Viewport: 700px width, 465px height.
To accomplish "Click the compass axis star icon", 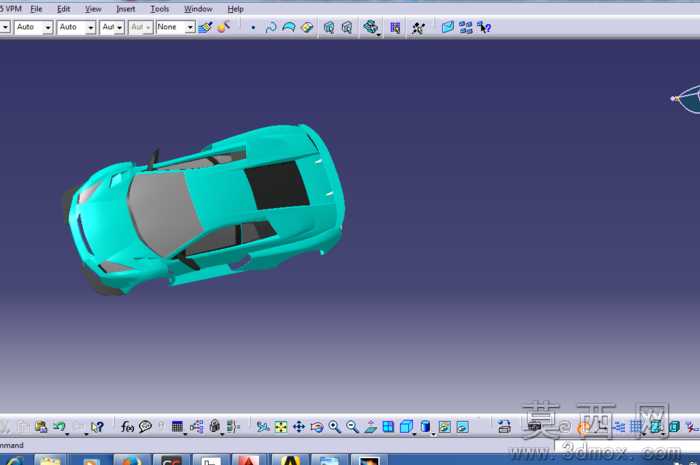I will (418, 28).
